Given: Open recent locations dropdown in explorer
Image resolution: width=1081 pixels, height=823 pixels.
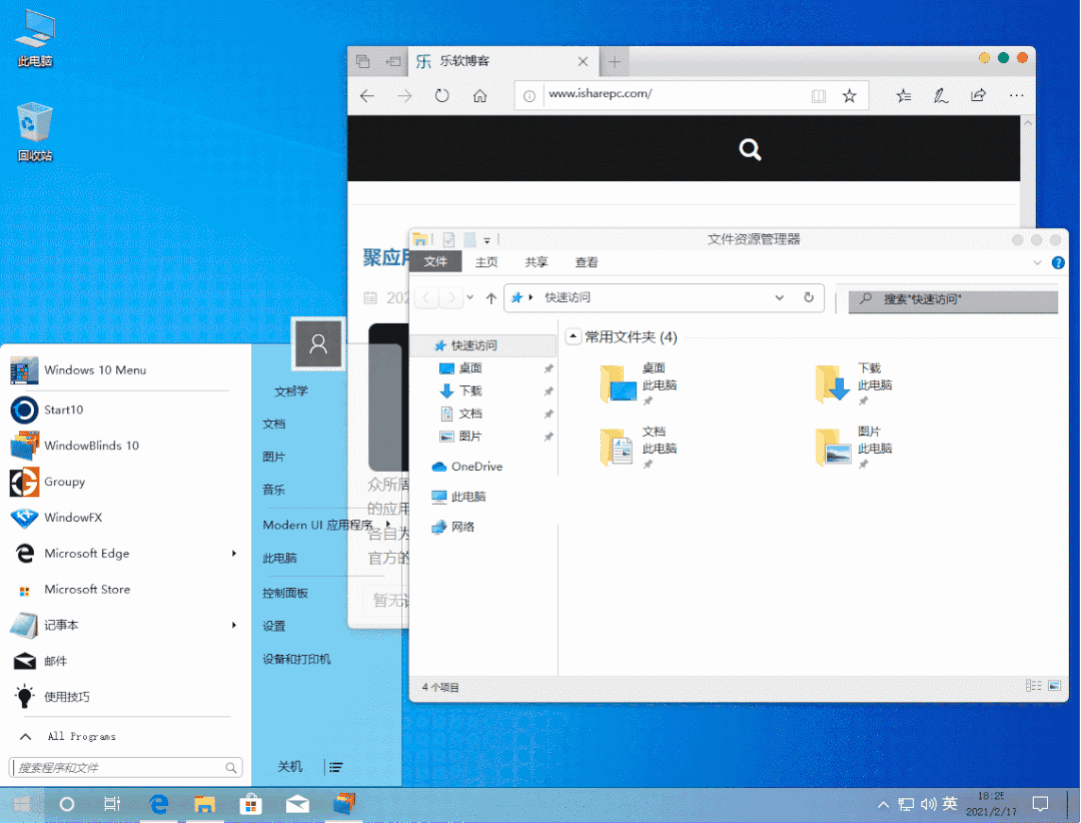Looking at the screenshot, I should point(470,298).
